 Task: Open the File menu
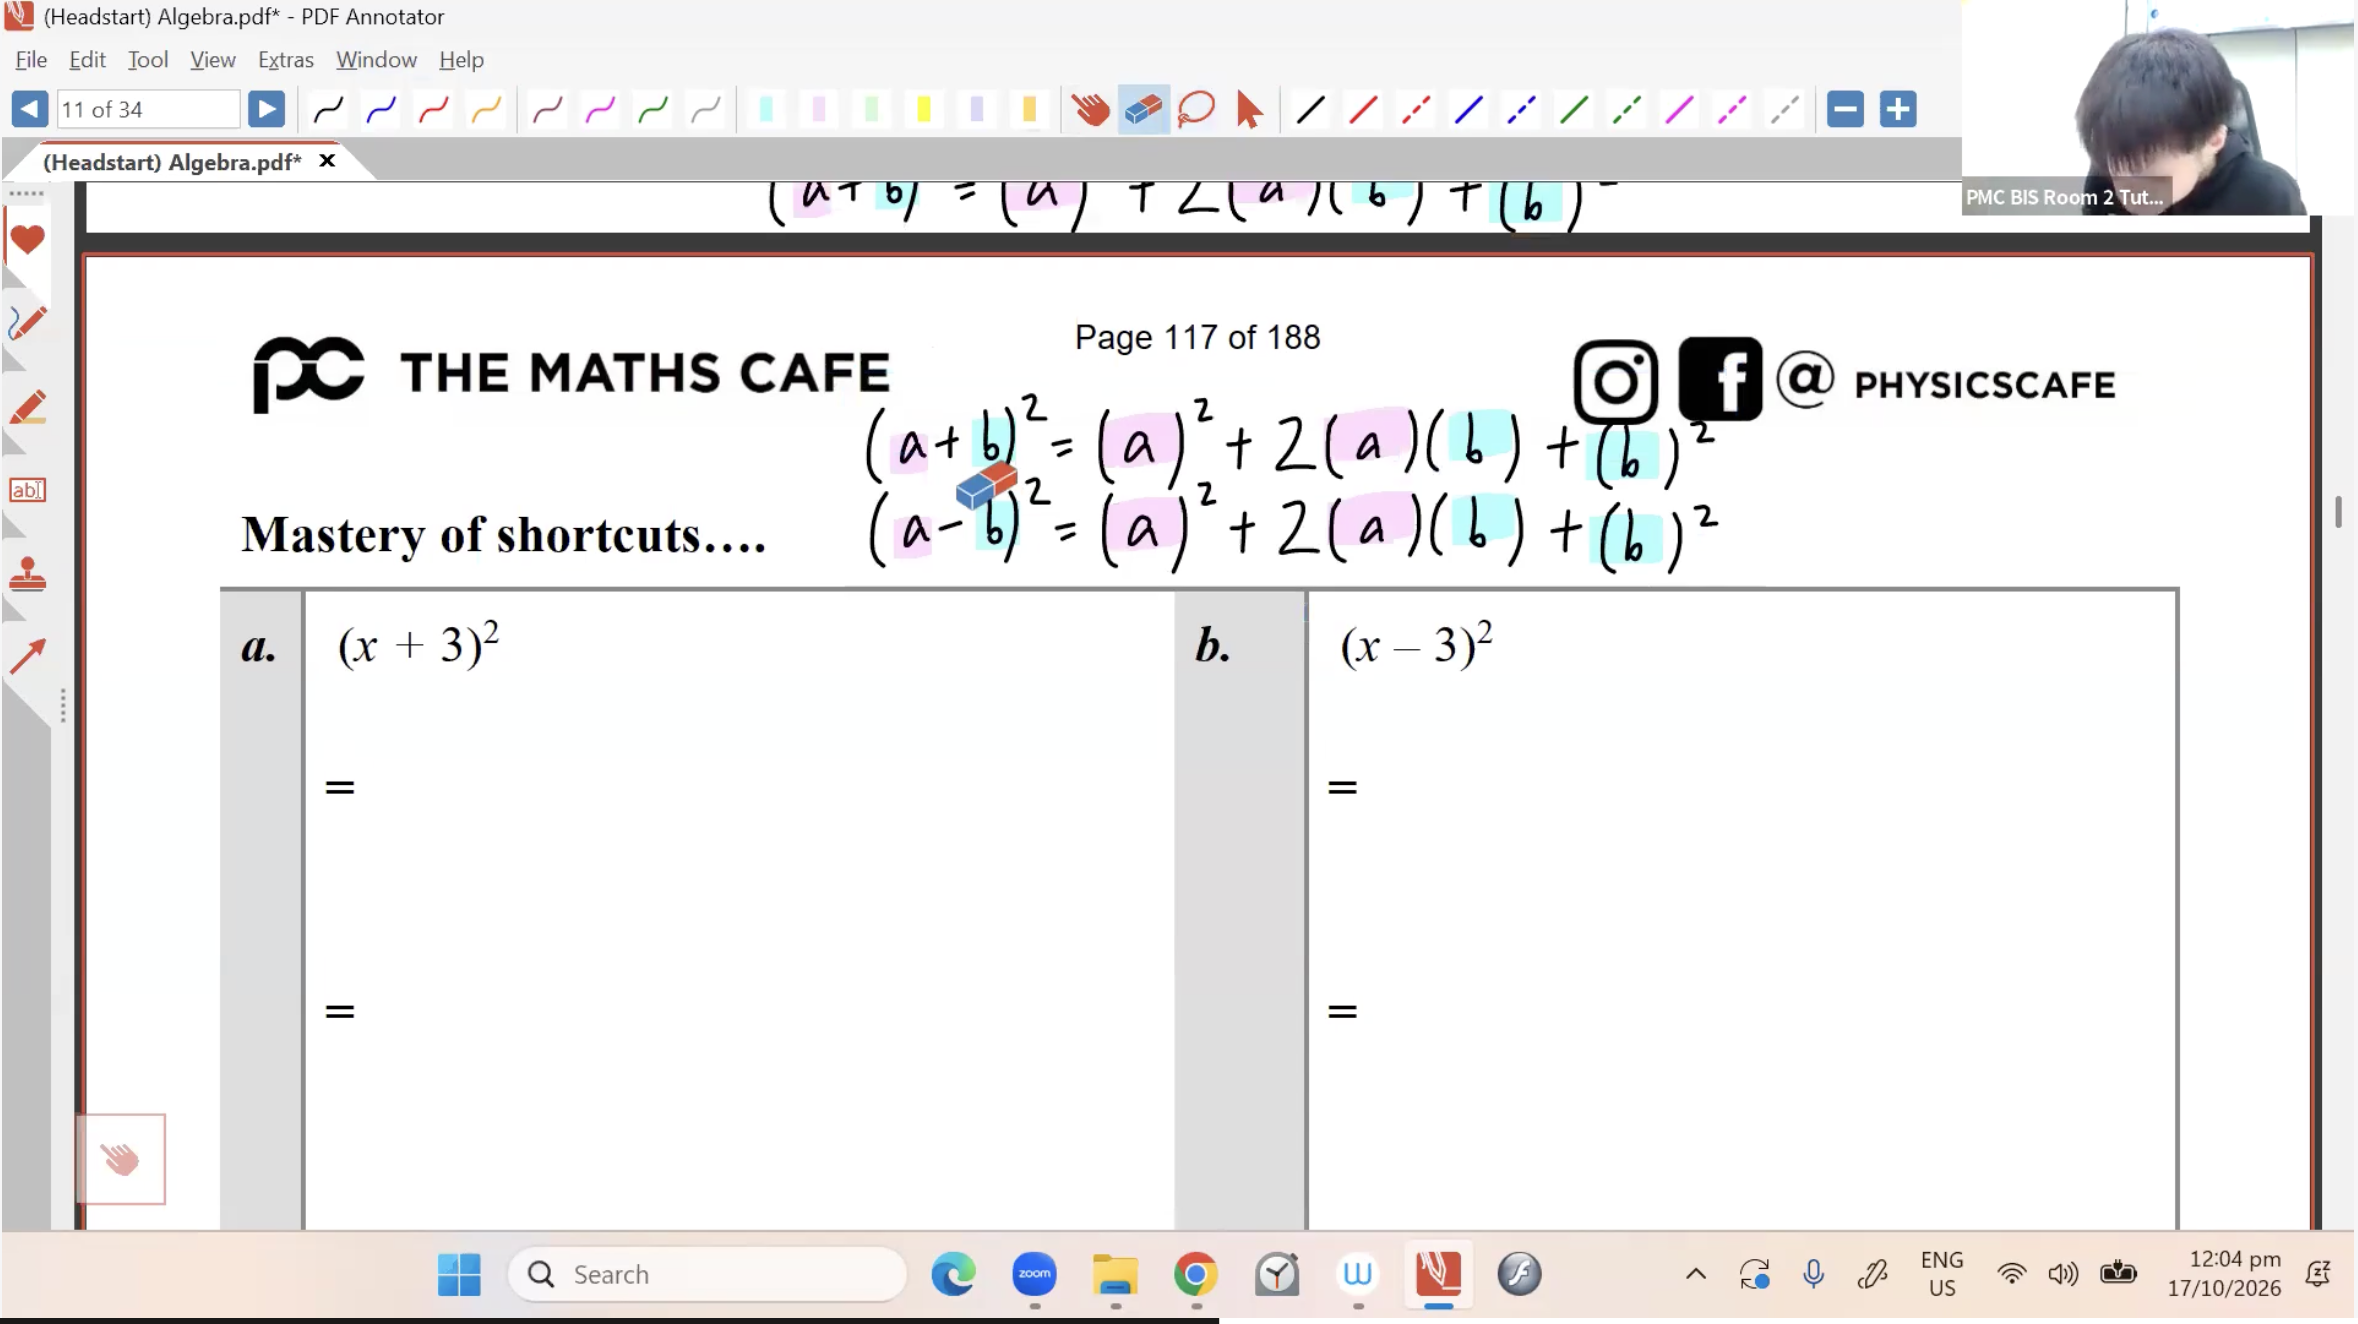click(31, 60)
